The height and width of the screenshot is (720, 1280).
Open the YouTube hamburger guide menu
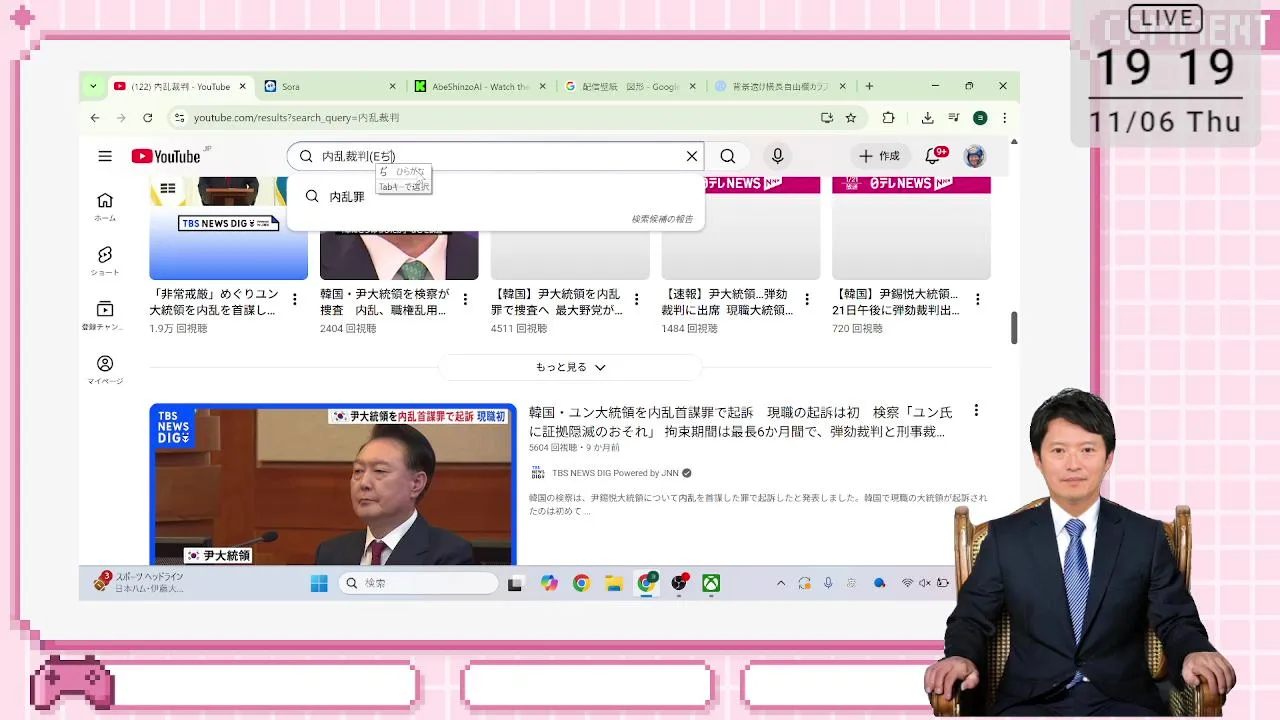click(x=105, y=156)
